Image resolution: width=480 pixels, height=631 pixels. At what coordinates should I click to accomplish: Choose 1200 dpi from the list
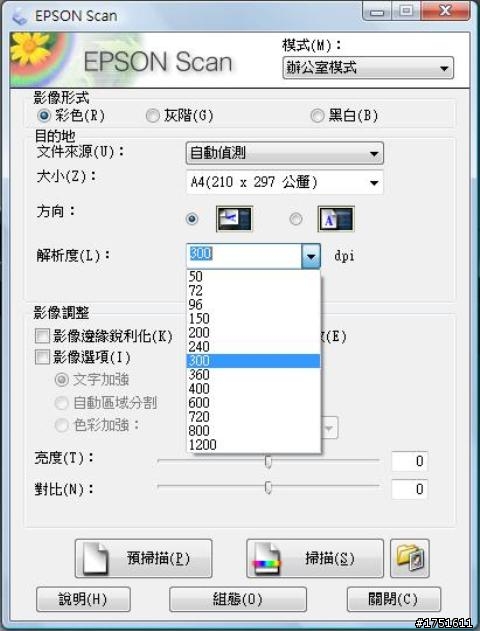pyautogui.click(x=253, y=445)
